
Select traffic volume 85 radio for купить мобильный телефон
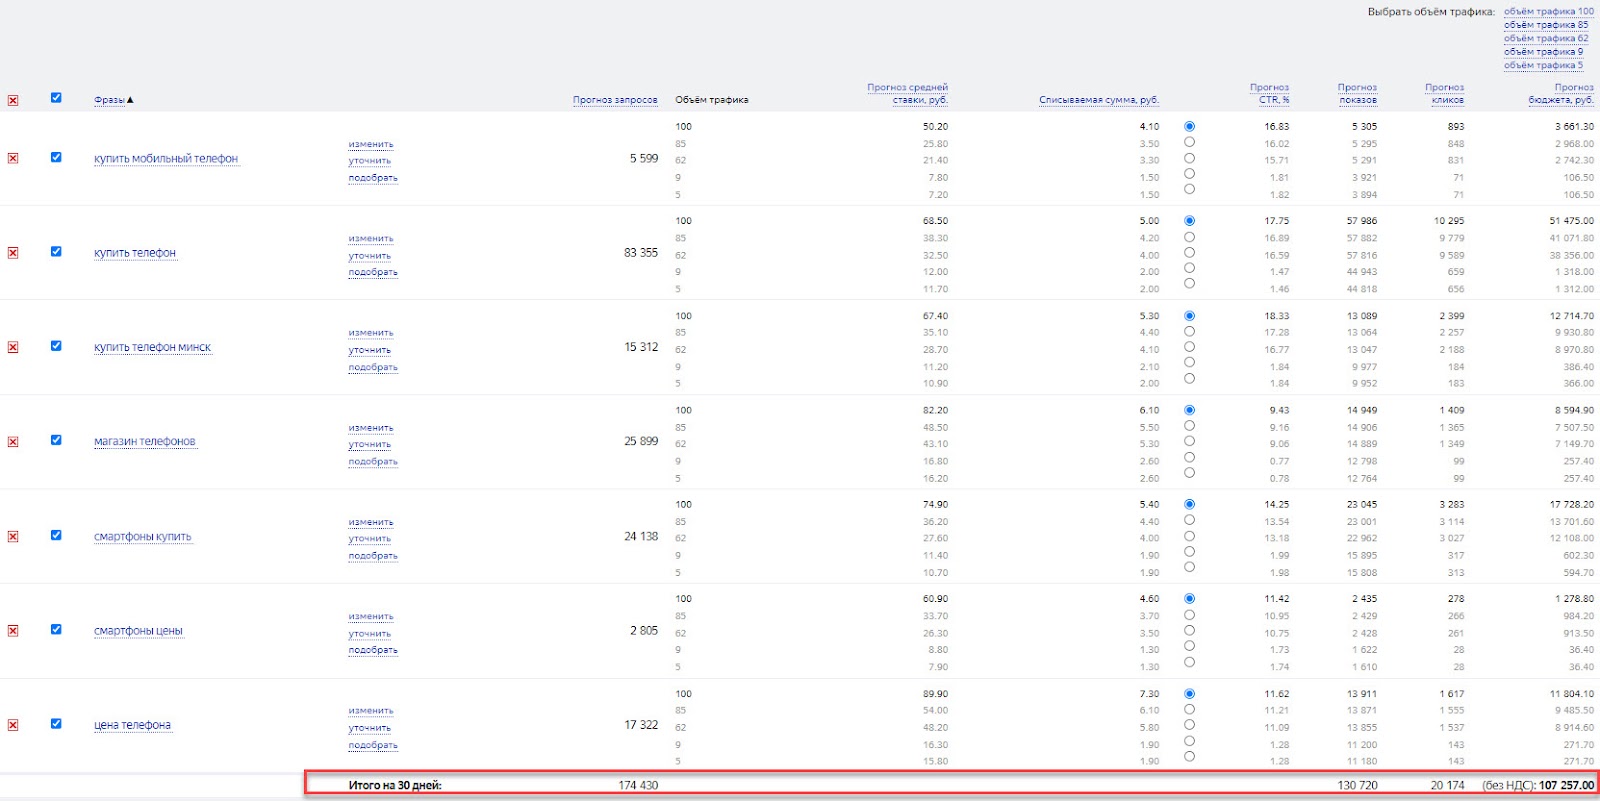[1189, 142]
